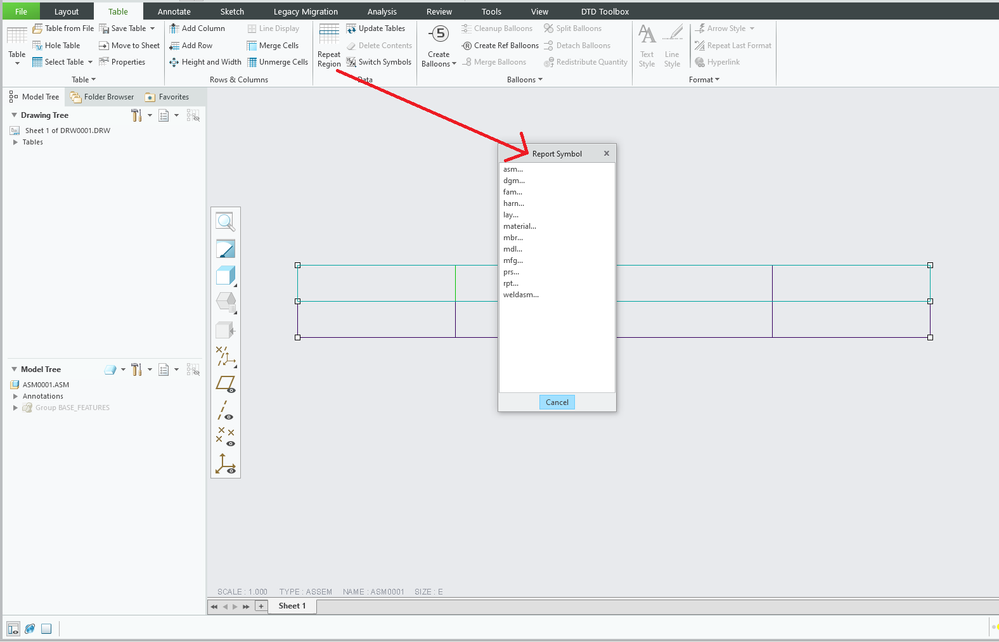Click Hole Table tool
999x642 pixels.
point(56,45)
